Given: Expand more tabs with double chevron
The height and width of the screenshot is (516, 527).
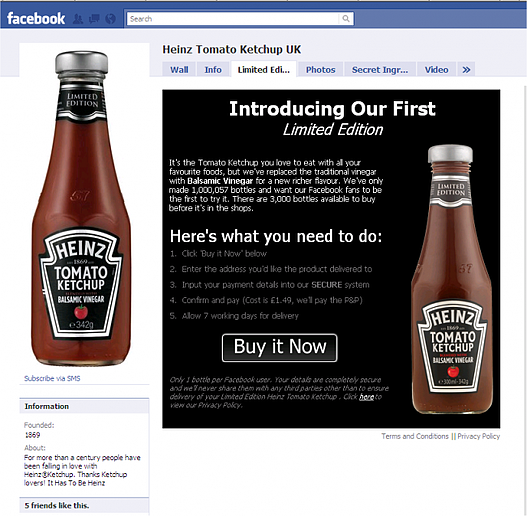Looking at the screenshot, I should 466,70.
